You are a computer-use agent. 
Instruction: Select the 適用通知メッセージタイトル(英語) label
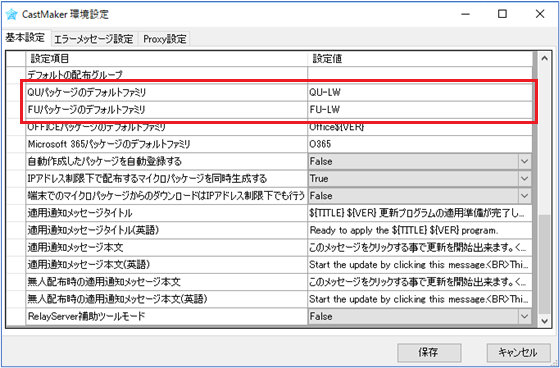point(93,230)
